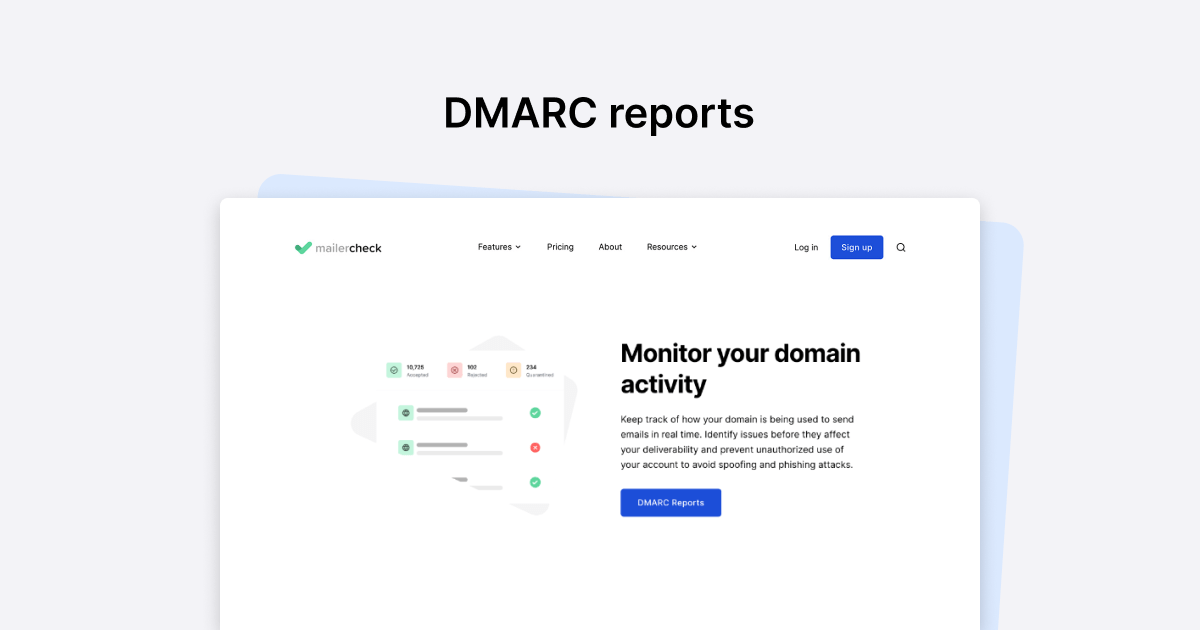
Task: Click the Sign up button
Action: (x=857, y=248)
